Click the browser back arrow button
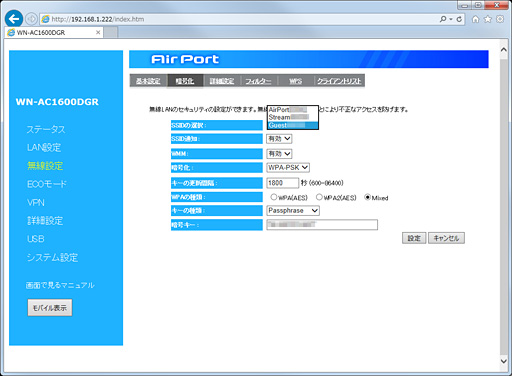Image resolution: width=512 pixels, height=376 pixels. (14, 19)
